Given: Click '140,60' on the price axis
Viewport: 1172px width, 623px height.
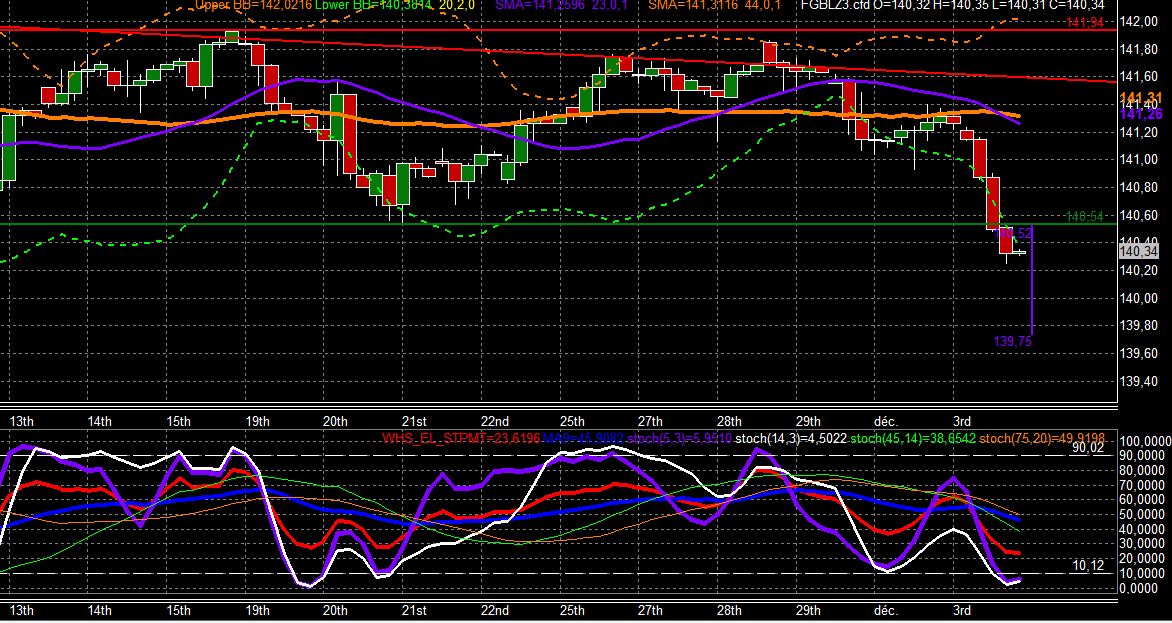Looking at the screenshot, I should (1138, 216).
